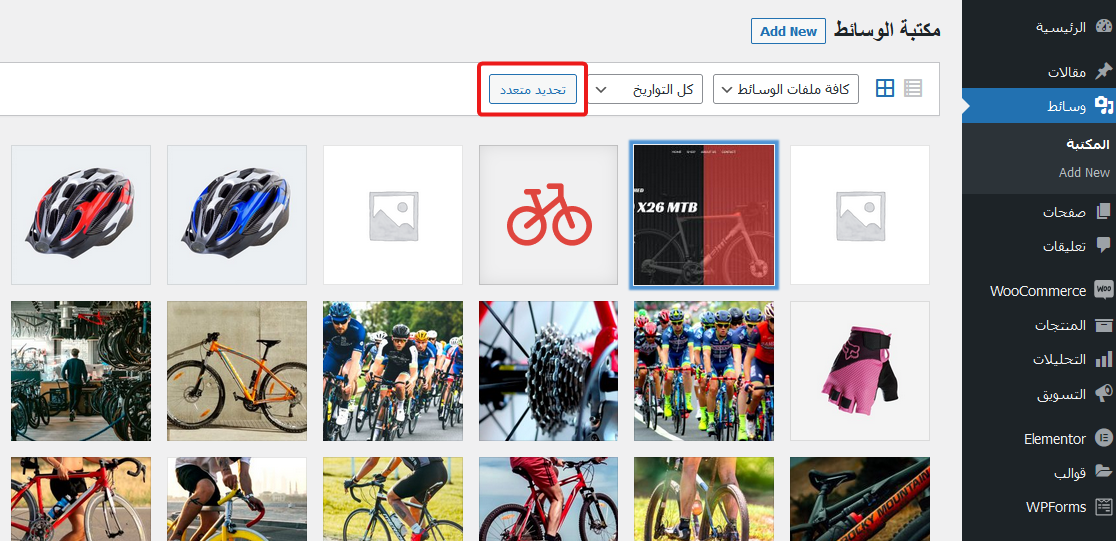Click the marketing megaphone icon
Viewport: 1116px width, 541px height.
(1103, 394)
